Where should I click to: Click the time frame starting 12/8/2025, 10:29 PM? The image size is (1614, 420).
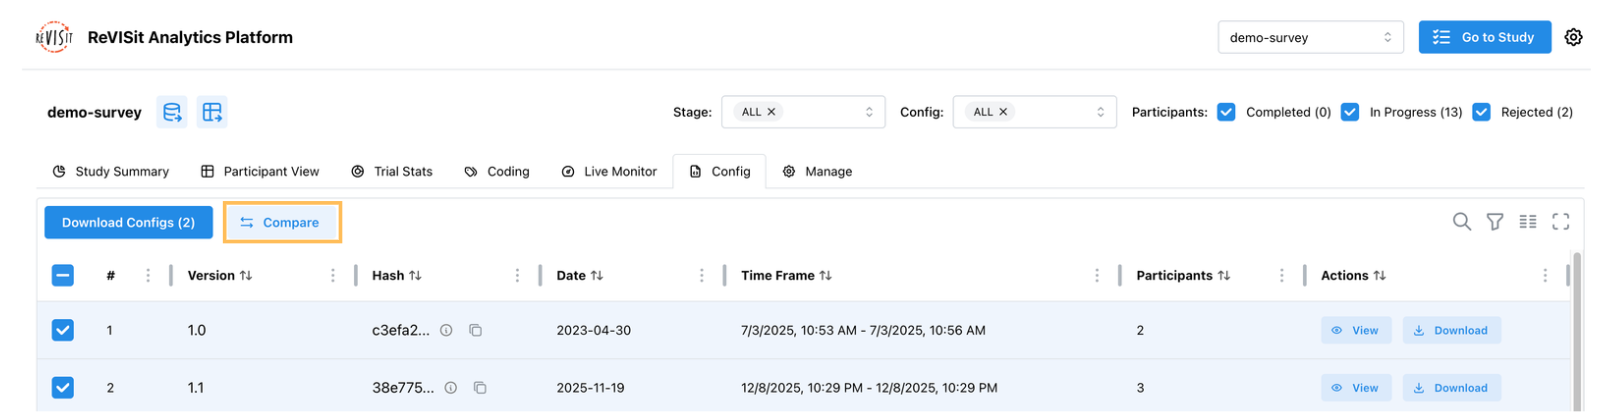pyautogui.click(x=869, y=388)
